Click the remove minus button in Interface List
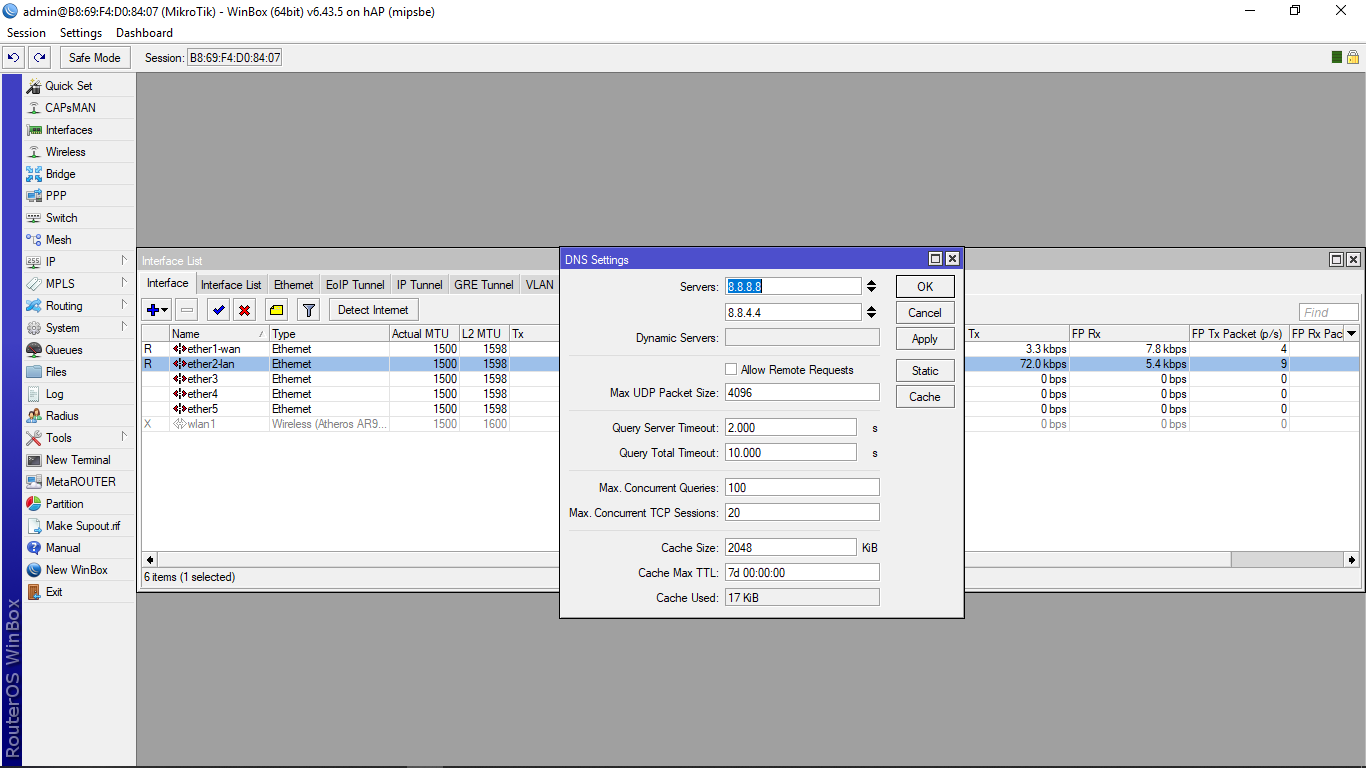1366x768 pixels. click(x=187, y=310)
